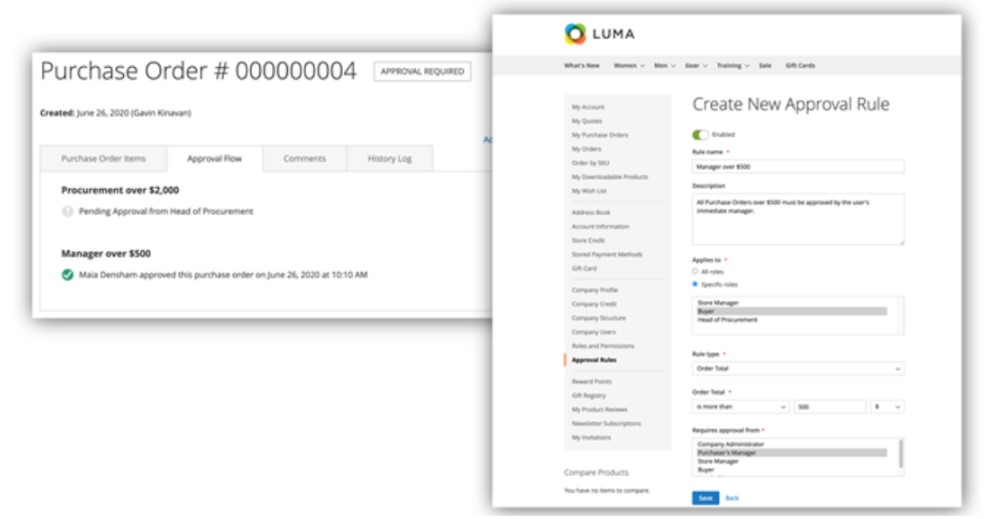Select the Specific roles radio button

pos(695,284)
